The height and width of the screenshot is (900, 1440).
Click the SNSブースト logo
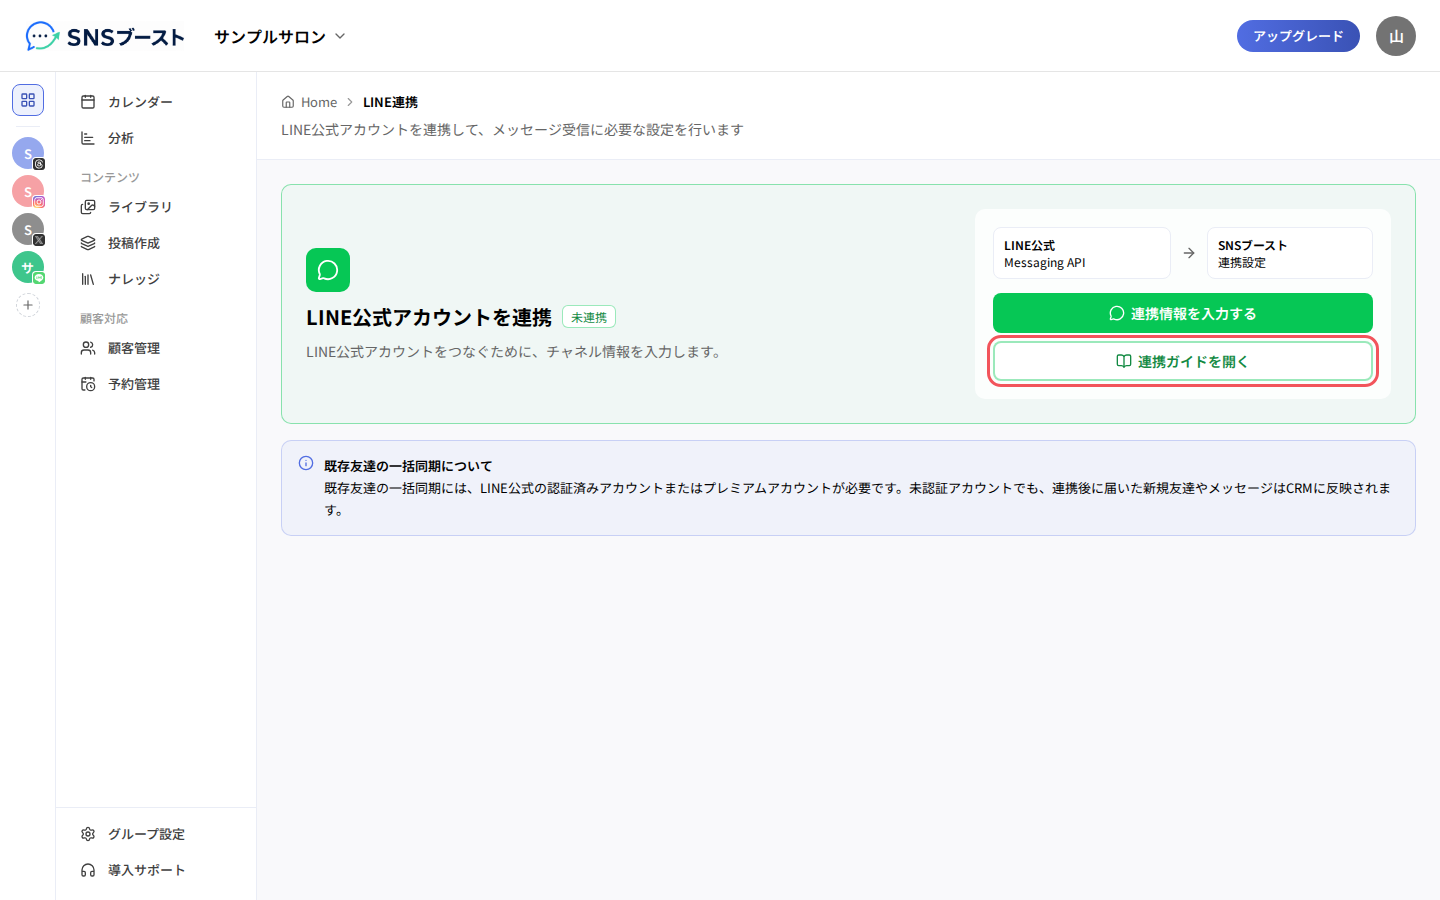point(105,37)
